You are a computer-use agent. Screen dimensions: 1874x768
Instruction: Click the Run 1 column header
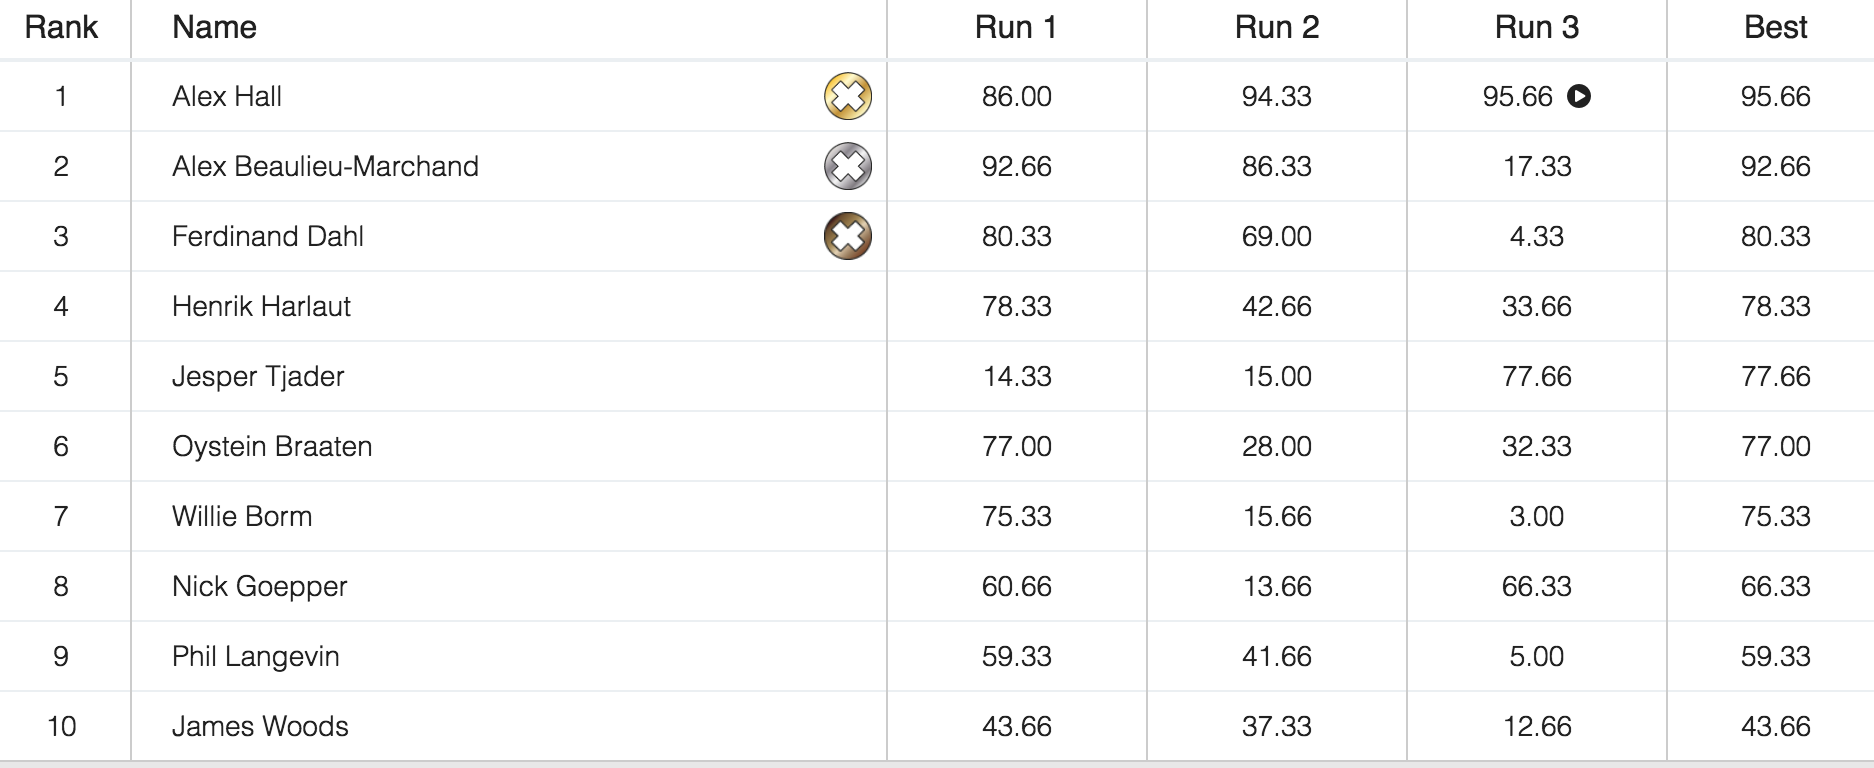click(1016, 28)
